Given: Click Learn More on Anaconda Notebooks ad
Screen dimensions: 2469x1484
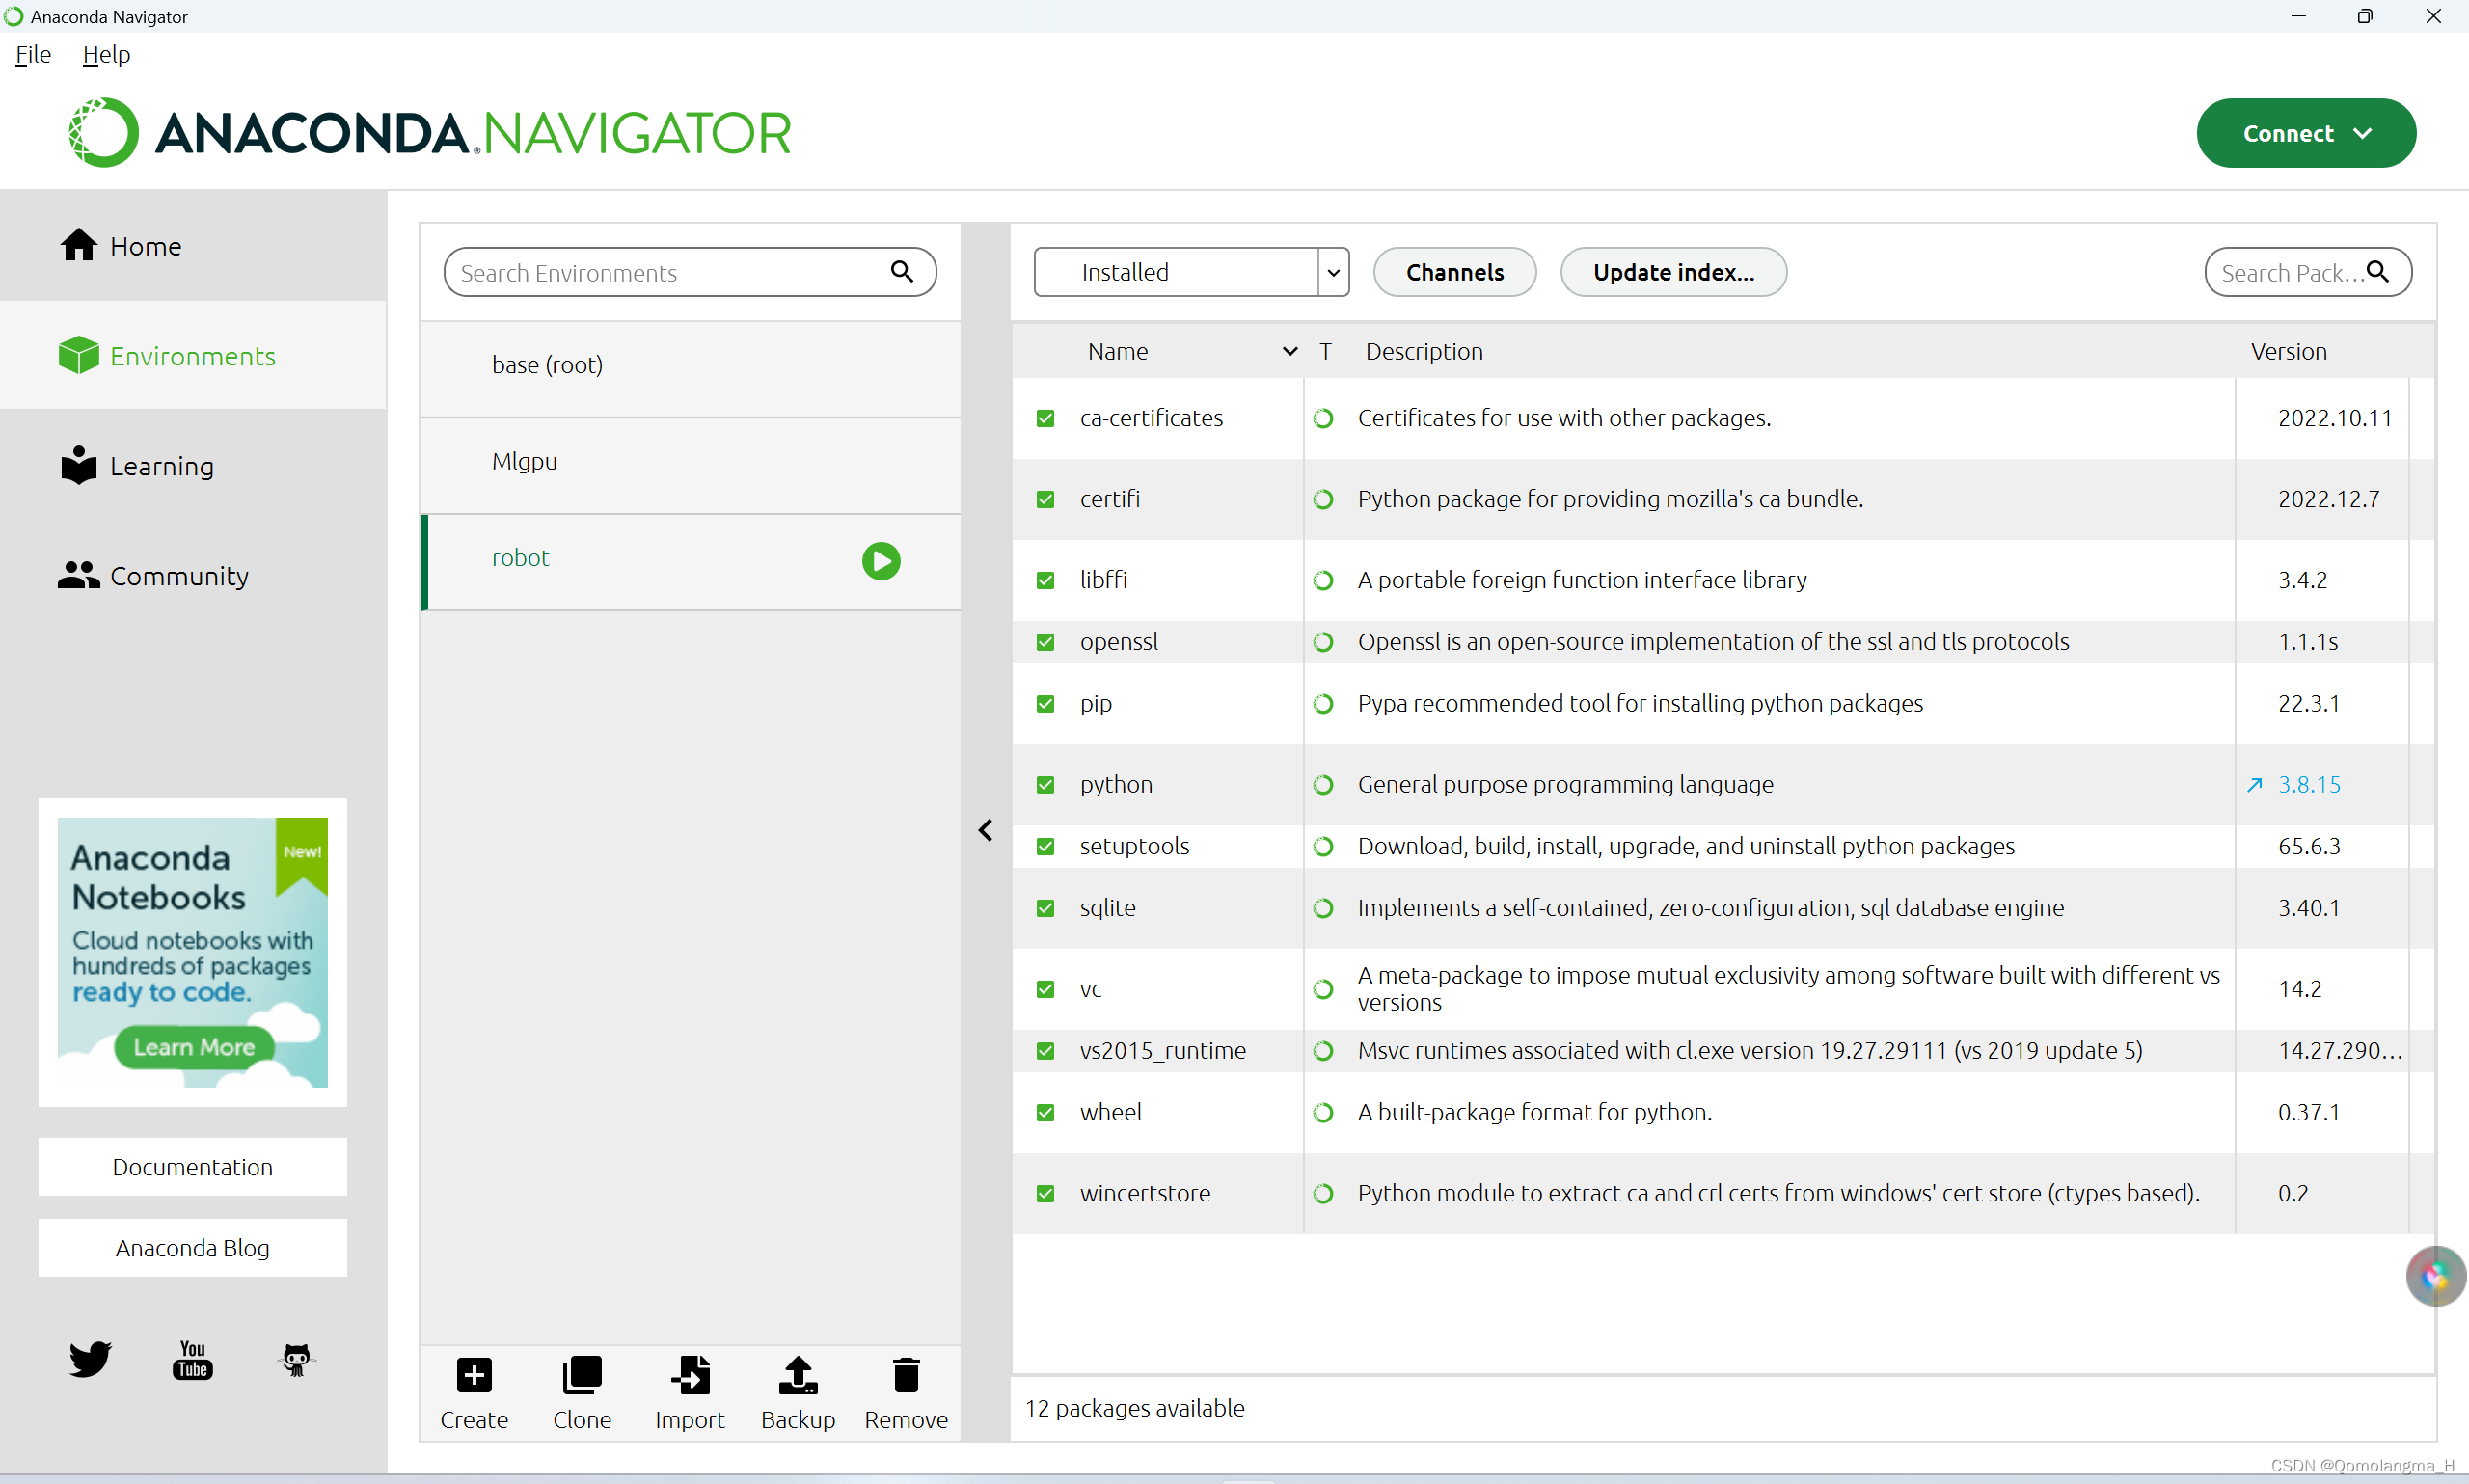Looking at the screenshot, I should pos(194,1047).
